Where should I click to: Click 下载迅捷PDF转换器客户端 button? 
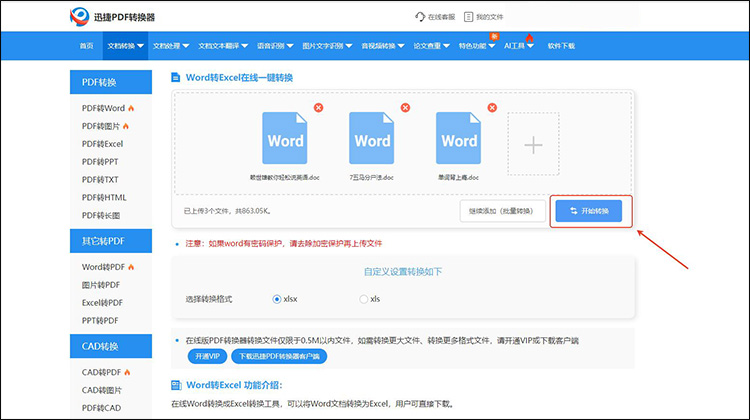point(279,356)
